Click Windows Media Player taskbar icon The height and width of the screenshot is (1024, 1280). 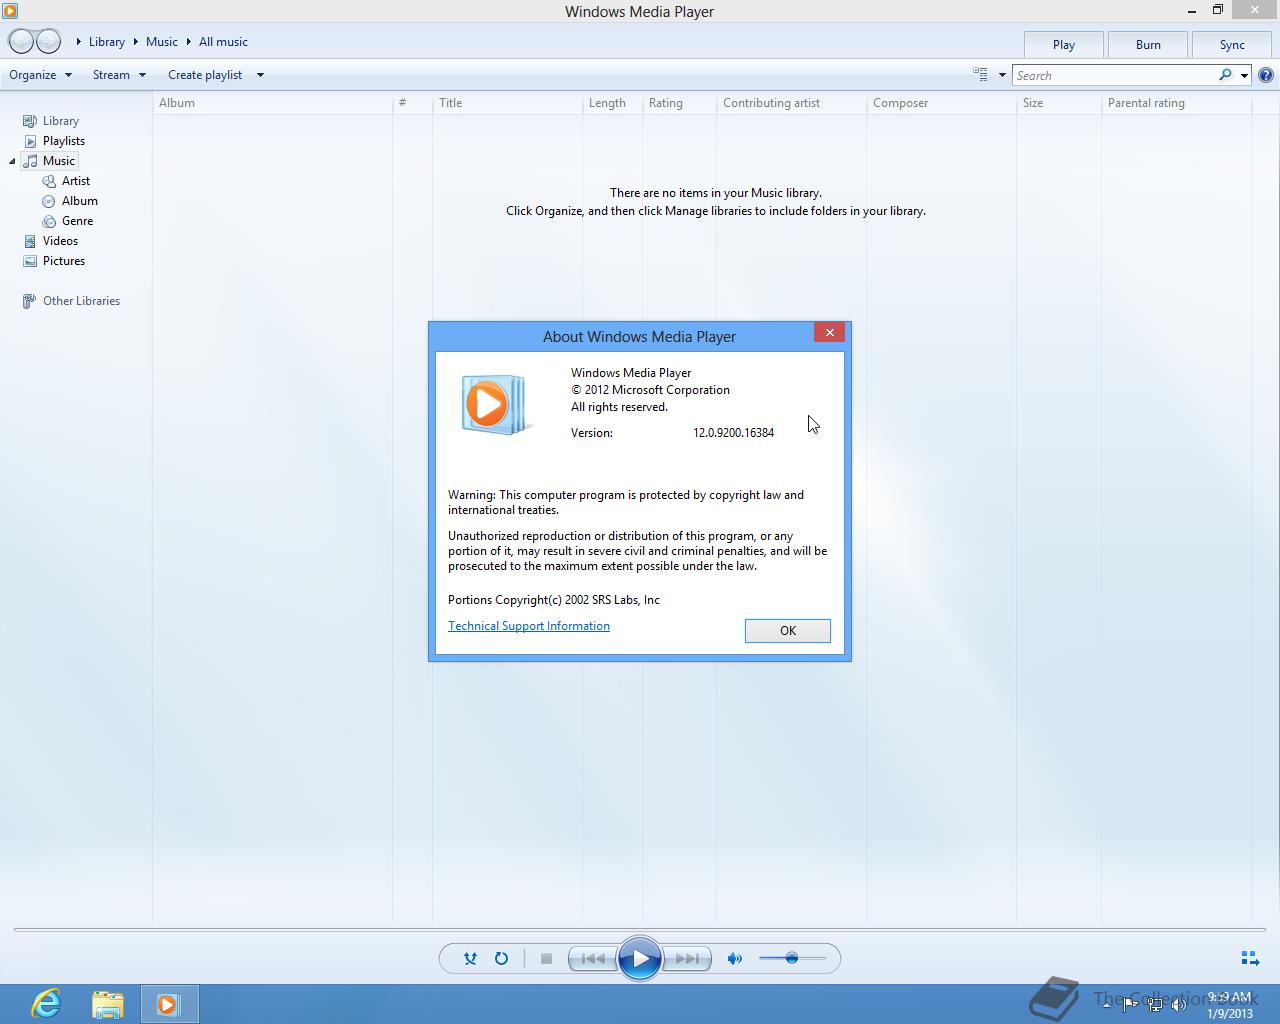click(169, 1003)
